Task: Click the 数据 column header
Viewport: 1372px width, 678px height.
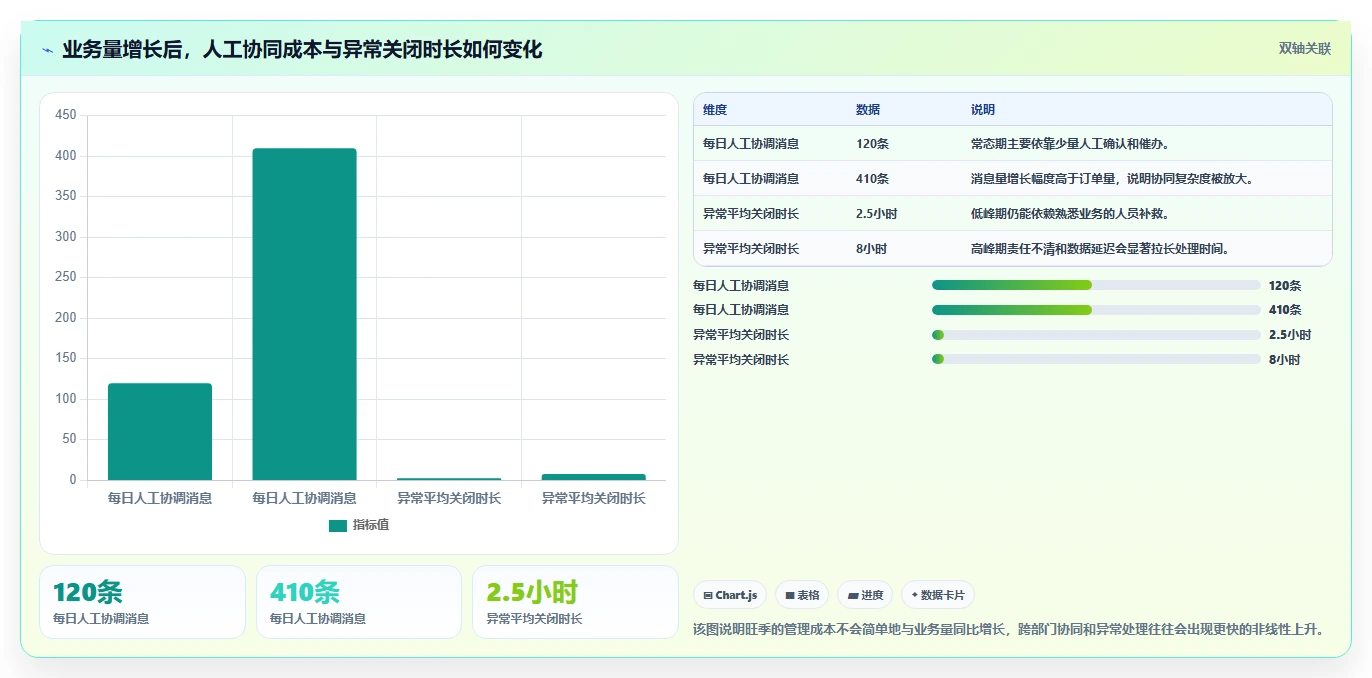Action: click(868, 110)
